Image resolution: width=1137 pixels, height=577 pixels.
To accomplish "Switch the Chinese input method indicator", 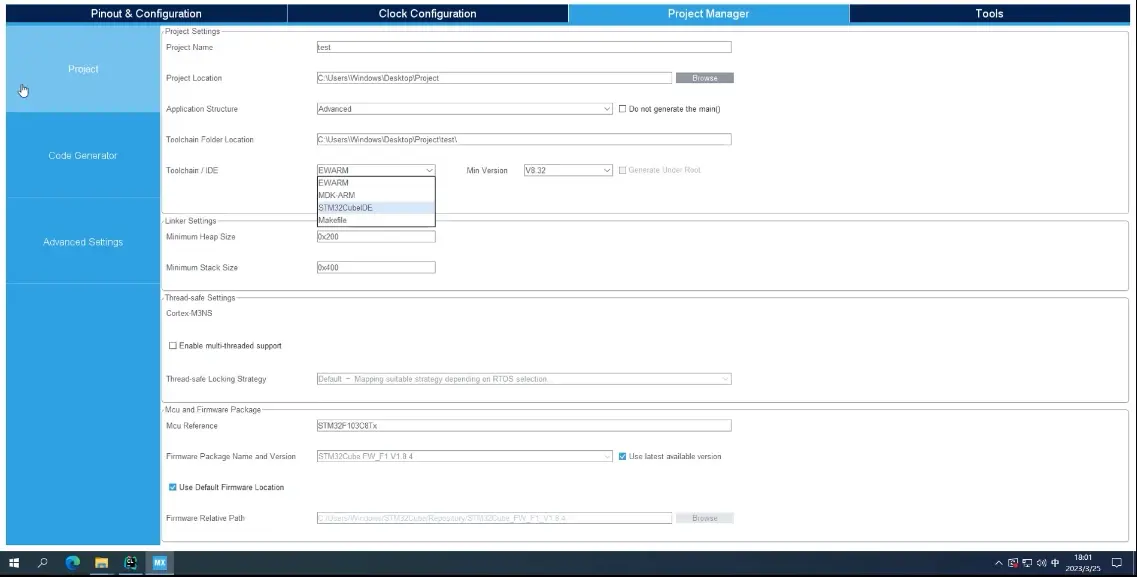I will (1055, 563).
